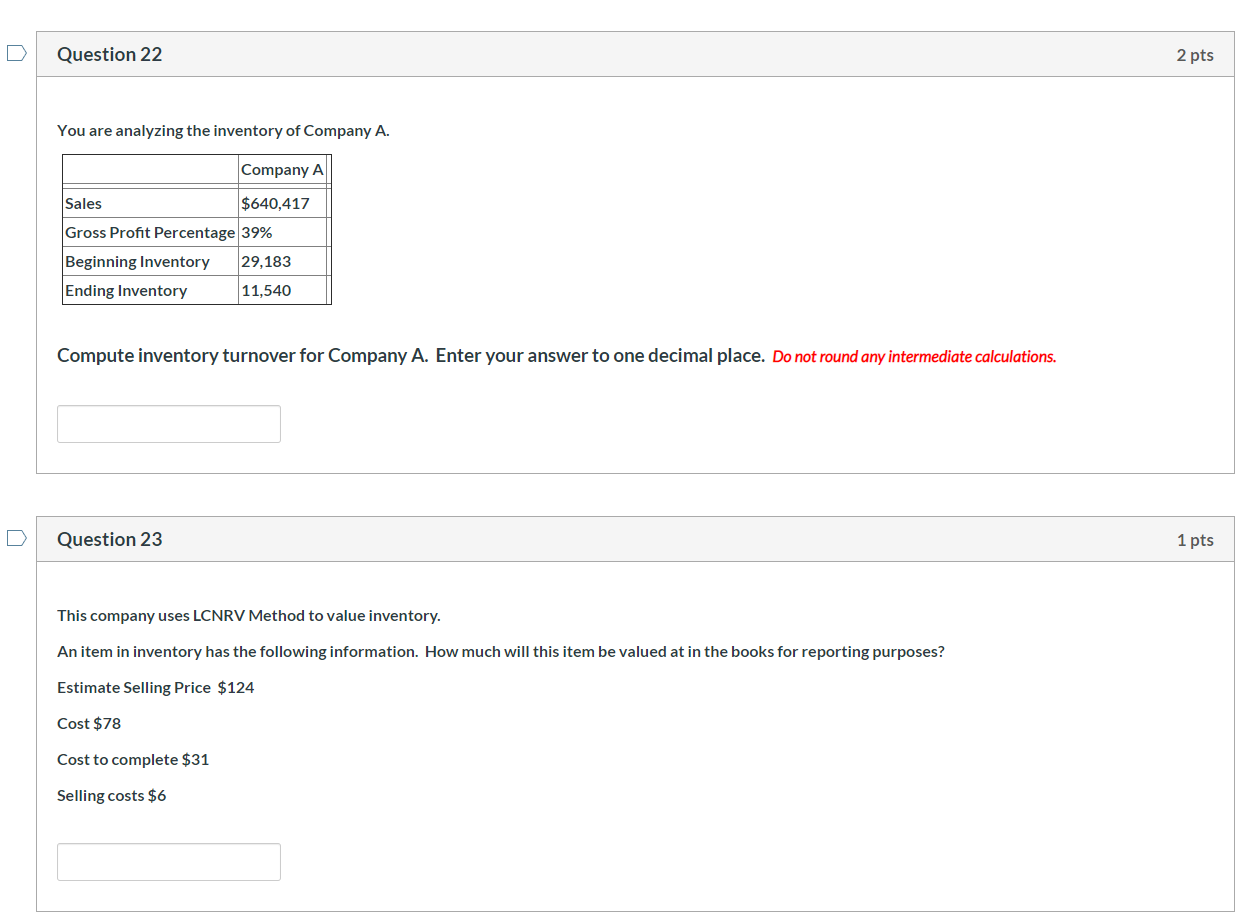Click the red "Do not round any intermediate calculations." note
Image resolution: width=1258 pixels, height=912 pixels.
pyautogui.click(x=914, y=357)
